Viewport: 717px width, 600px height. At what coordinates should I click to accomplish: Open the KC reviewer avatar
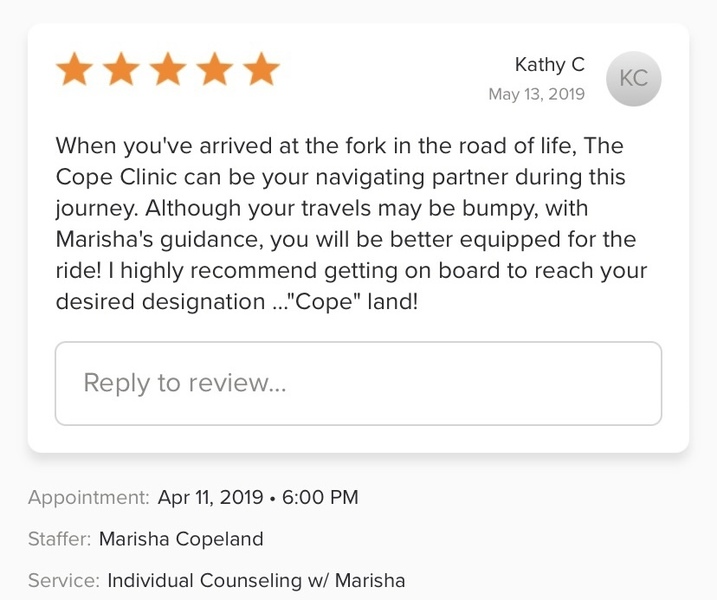[633, 78]
